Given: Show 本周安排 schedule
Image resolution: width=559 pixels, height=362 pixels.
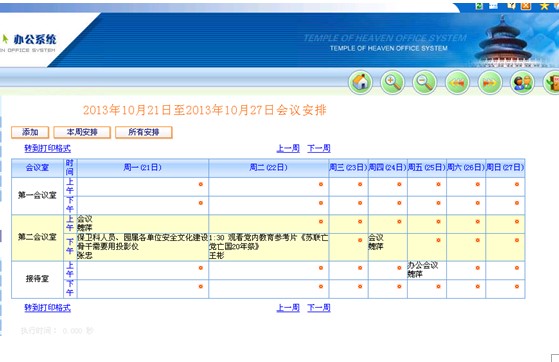Looking at the screenshot, I should pos(82,132).
